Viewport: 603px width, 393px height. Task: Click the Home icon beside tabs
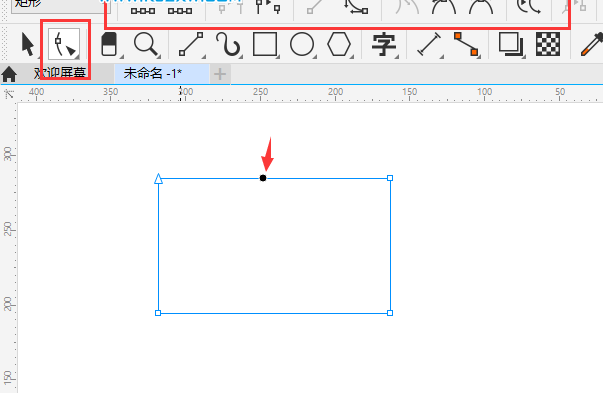point(9,74)
